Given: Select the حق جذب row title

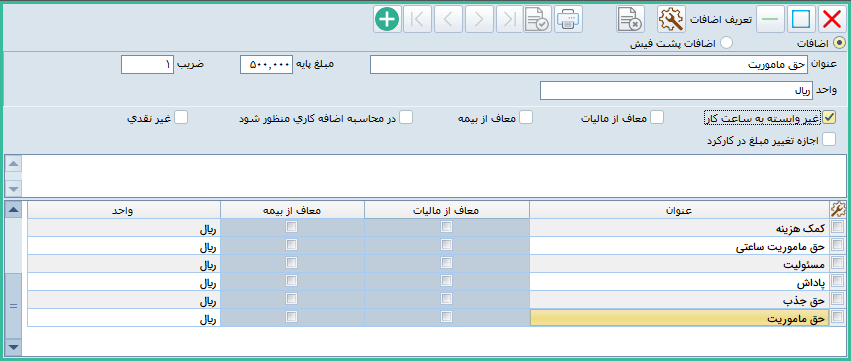Looking at the screenshot, I should [679, 299].
